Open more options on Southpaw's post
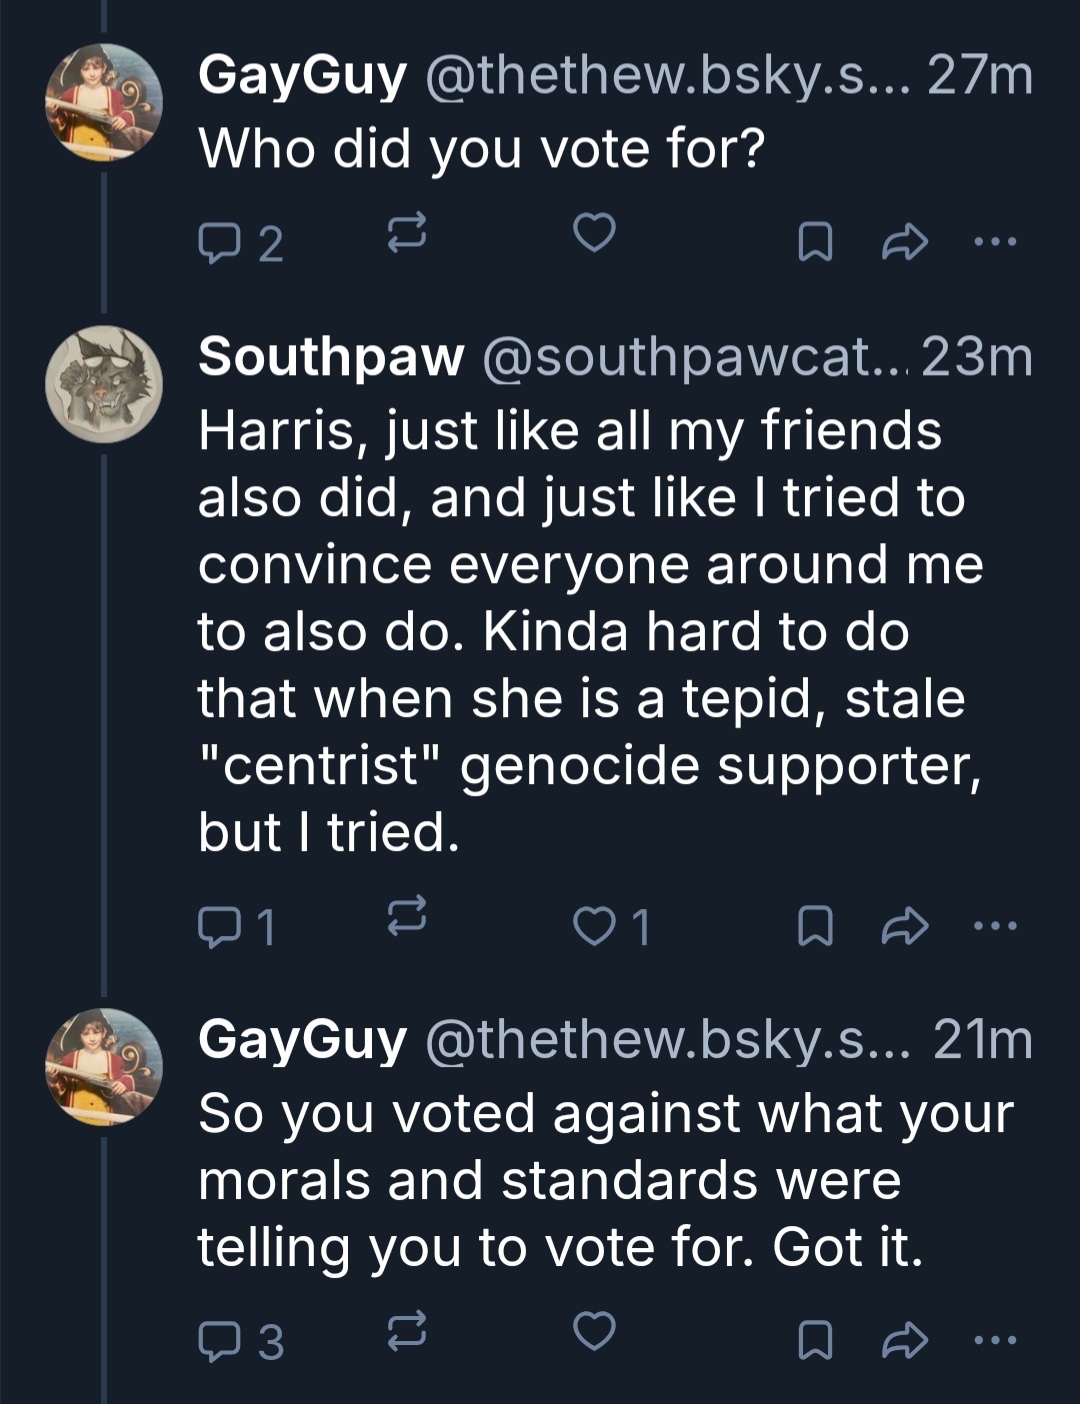The width and height of the screenshot is (1080, 1404). pos(996,926)
